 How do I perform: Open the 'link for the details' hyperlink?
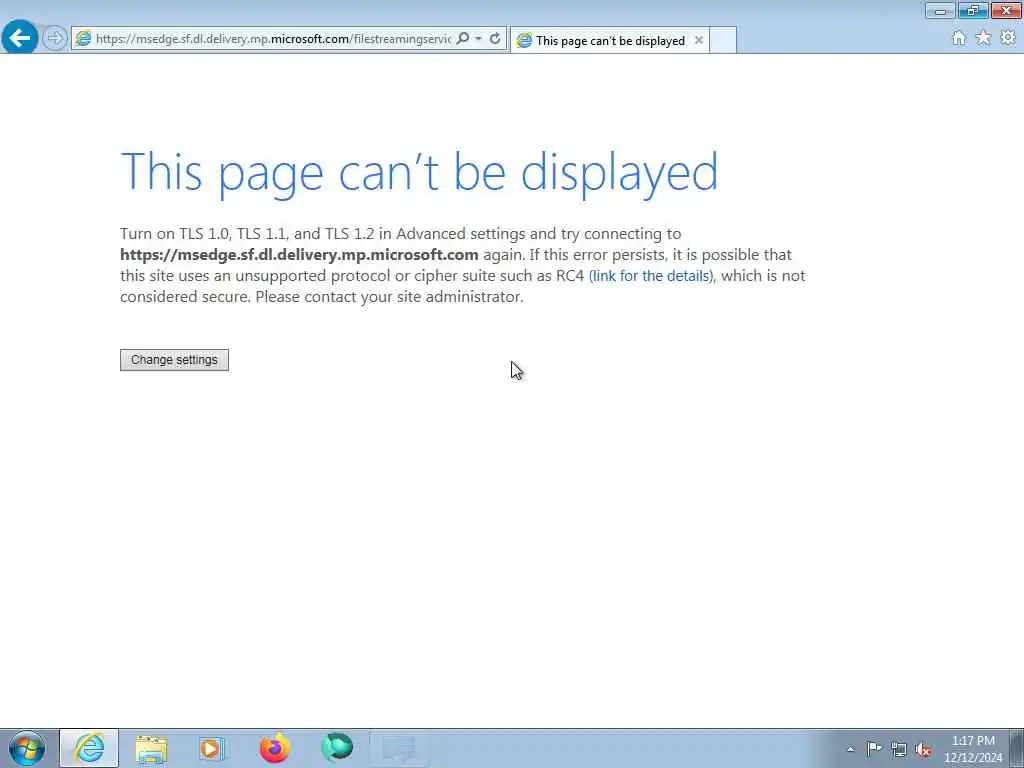[x=652, y=276]
